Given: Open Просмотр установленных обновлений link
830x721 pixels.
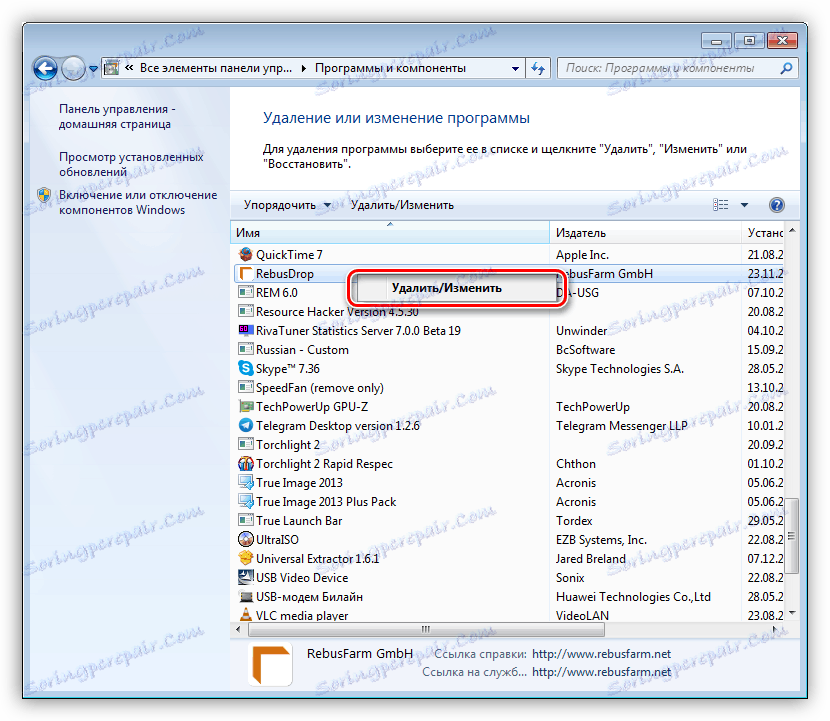Looking at the screenshot, I should pyautogui.click(x=131, y=165).
